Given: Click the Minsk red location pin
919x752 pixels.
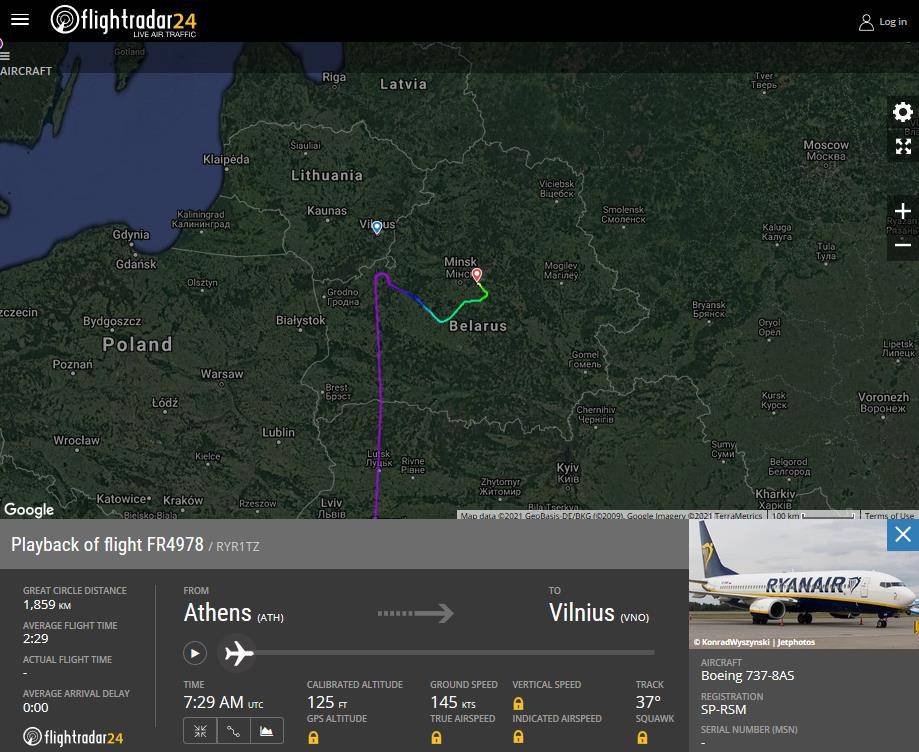Looking at the screenshot, I should tap(476, 275).
